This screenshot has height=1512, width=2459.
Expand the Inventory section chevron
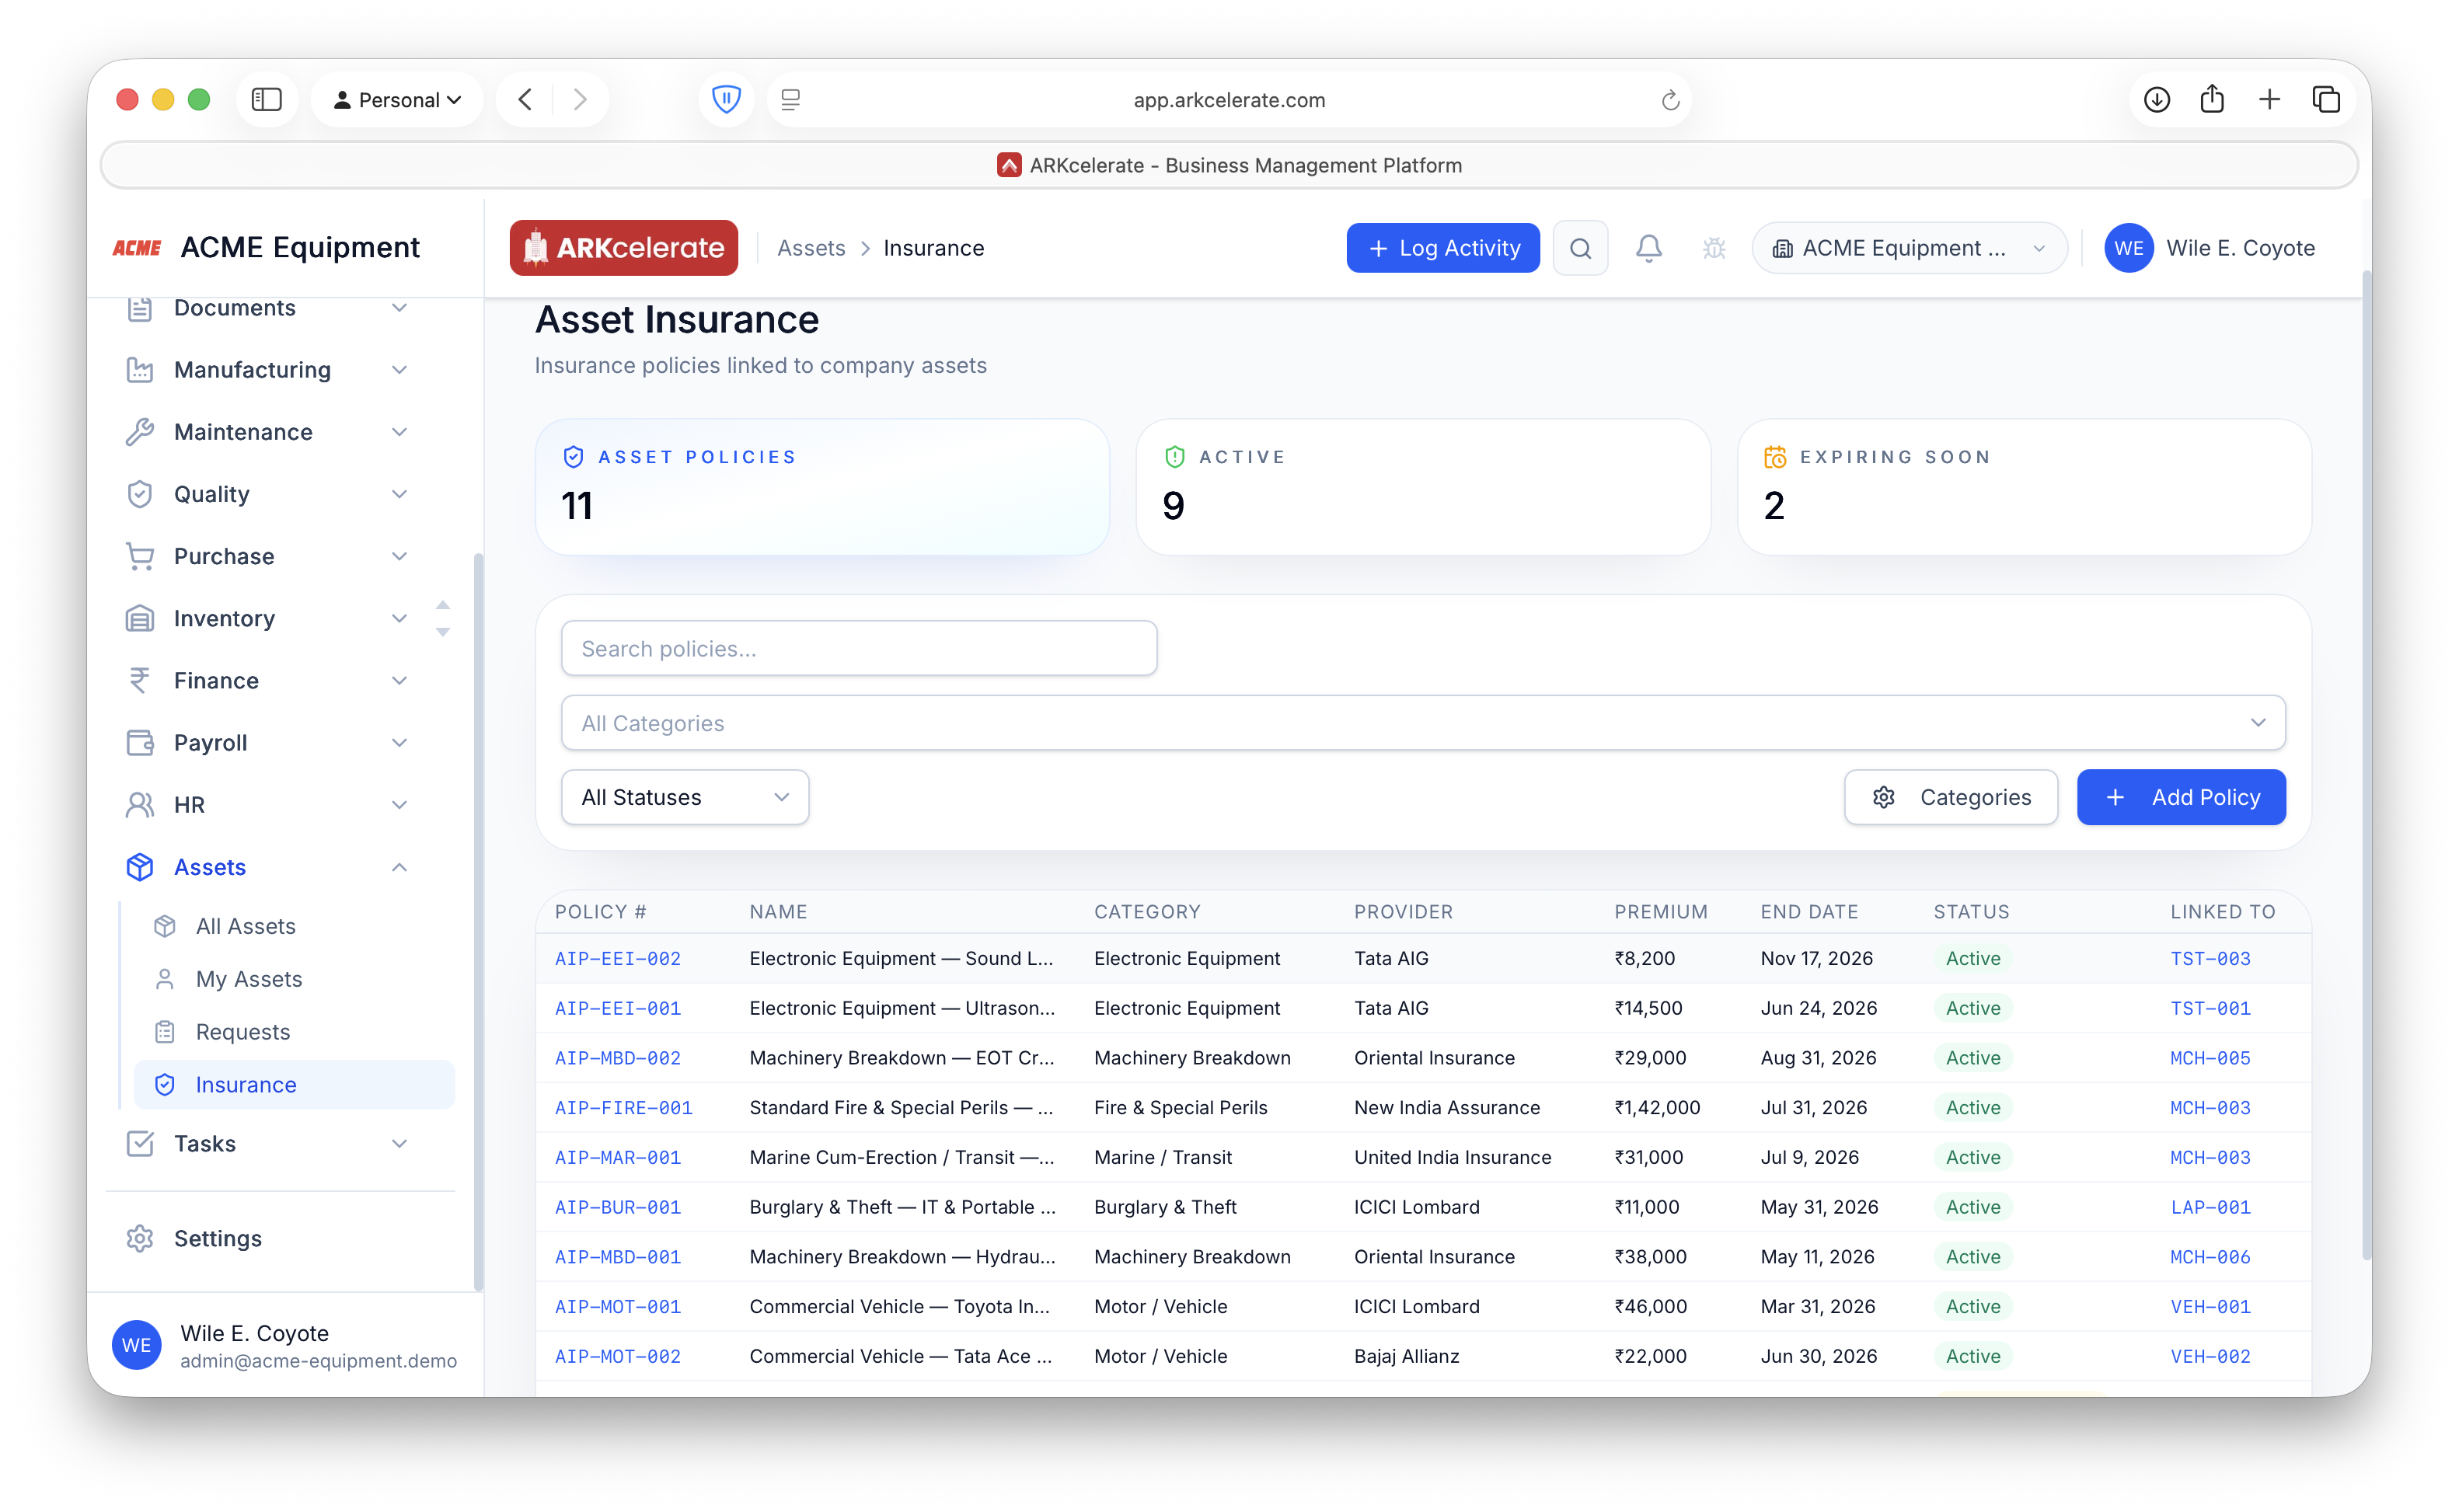coord(399,618)
